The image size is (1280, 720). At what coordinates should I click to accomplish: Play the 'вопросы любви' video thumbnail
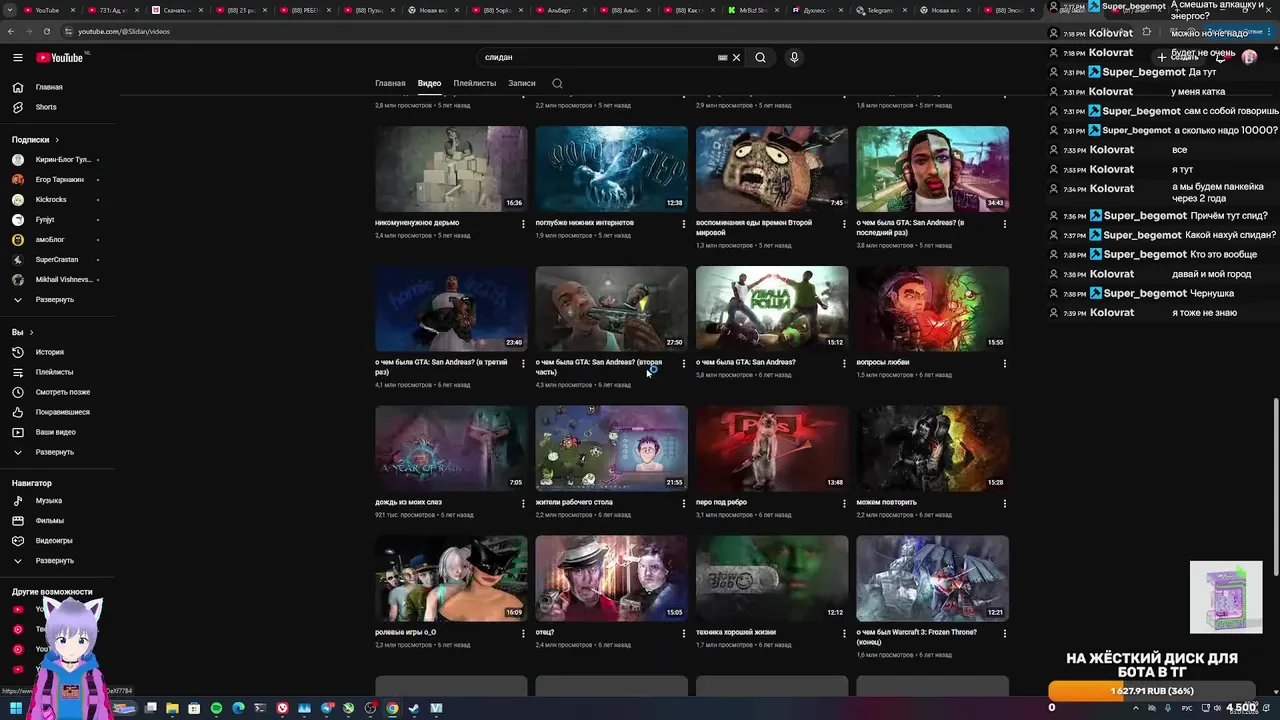932,309
